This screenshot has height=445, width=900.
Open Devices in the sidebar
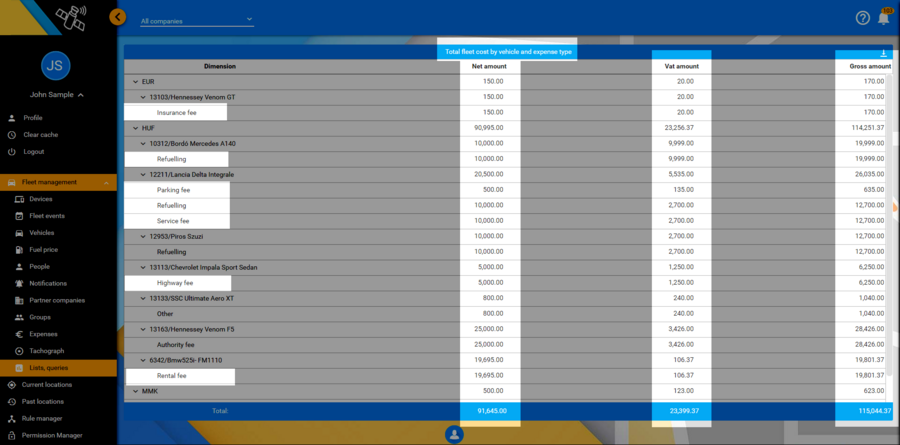41,199
